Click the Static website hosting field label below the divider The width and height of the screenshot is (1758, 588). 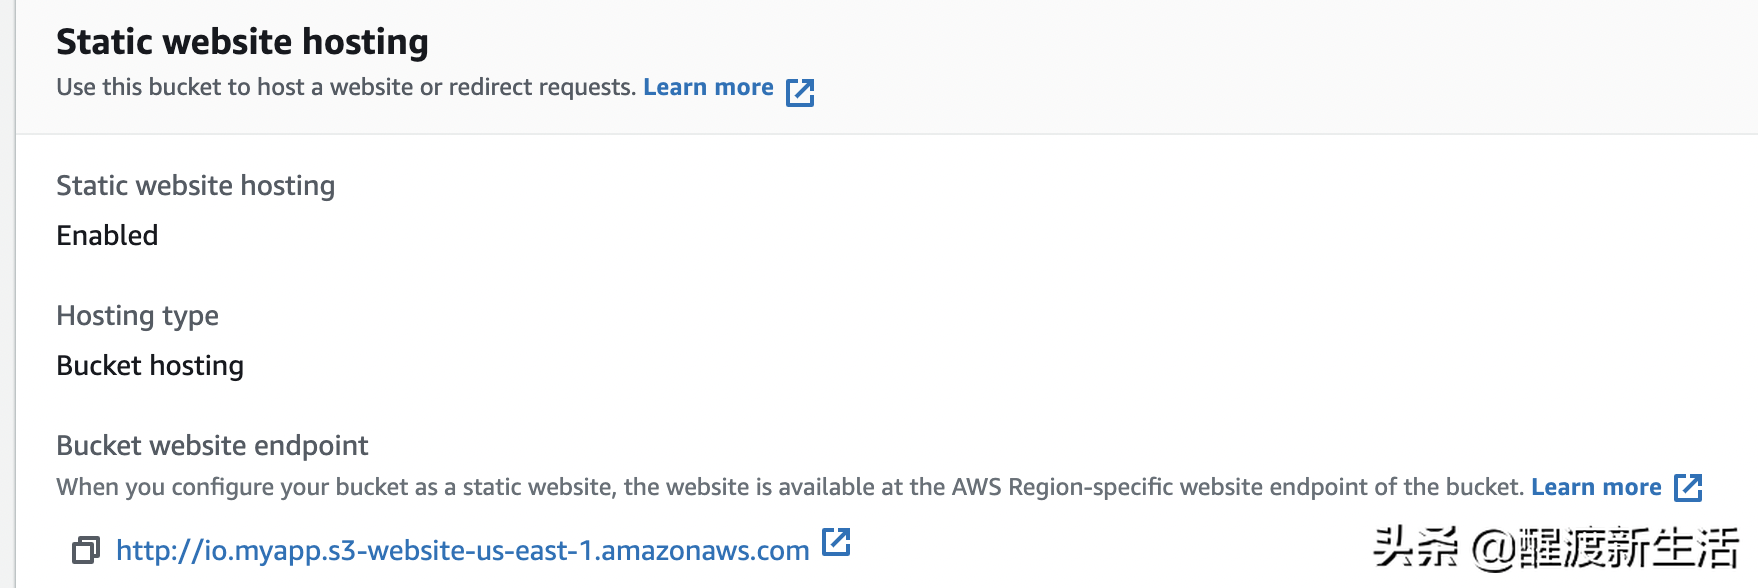195,185
